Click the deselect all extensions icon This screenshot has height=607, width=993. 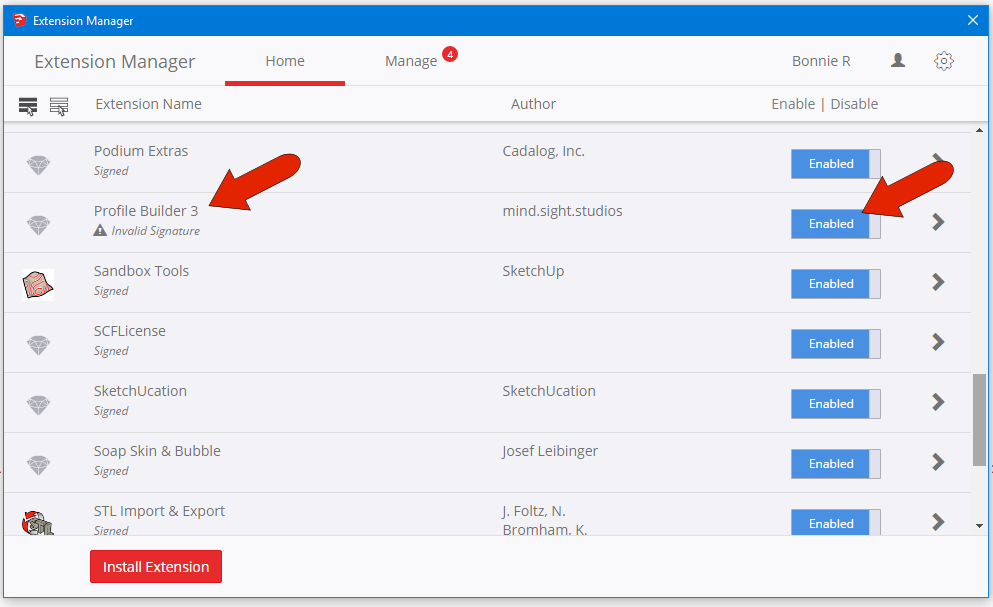pos(59,106)
